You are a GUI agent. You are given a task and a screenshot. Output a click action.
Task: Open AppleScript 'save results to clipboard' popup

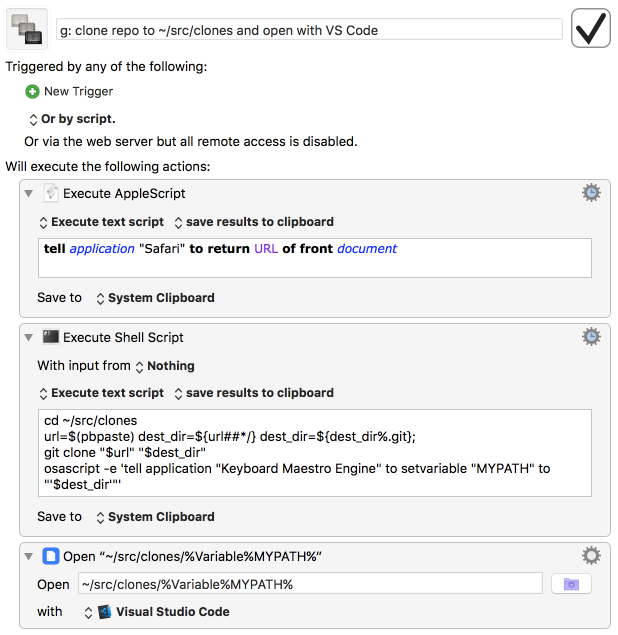pyautogui.click(x=253, y=222)
